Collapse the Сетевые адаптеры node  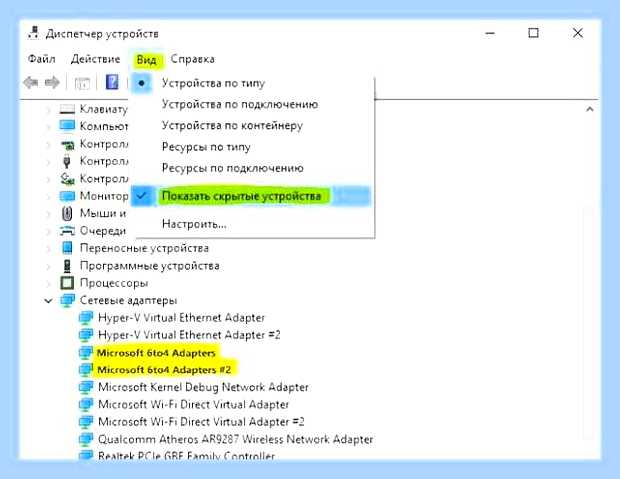coord(48,301)
